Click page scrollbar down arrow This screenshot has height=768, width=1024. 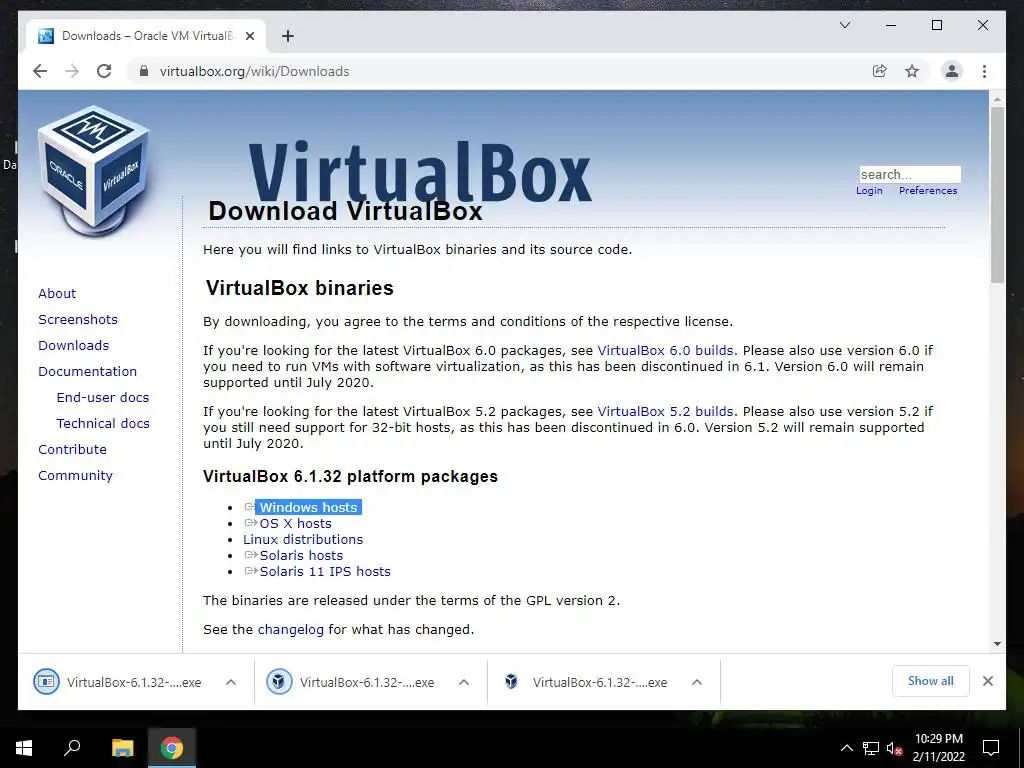[997, 644]
